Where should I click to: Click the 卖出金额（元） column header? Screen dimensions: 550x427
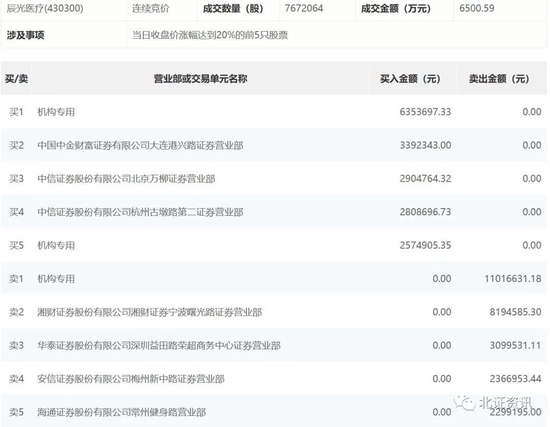click(x=499, y=79)
